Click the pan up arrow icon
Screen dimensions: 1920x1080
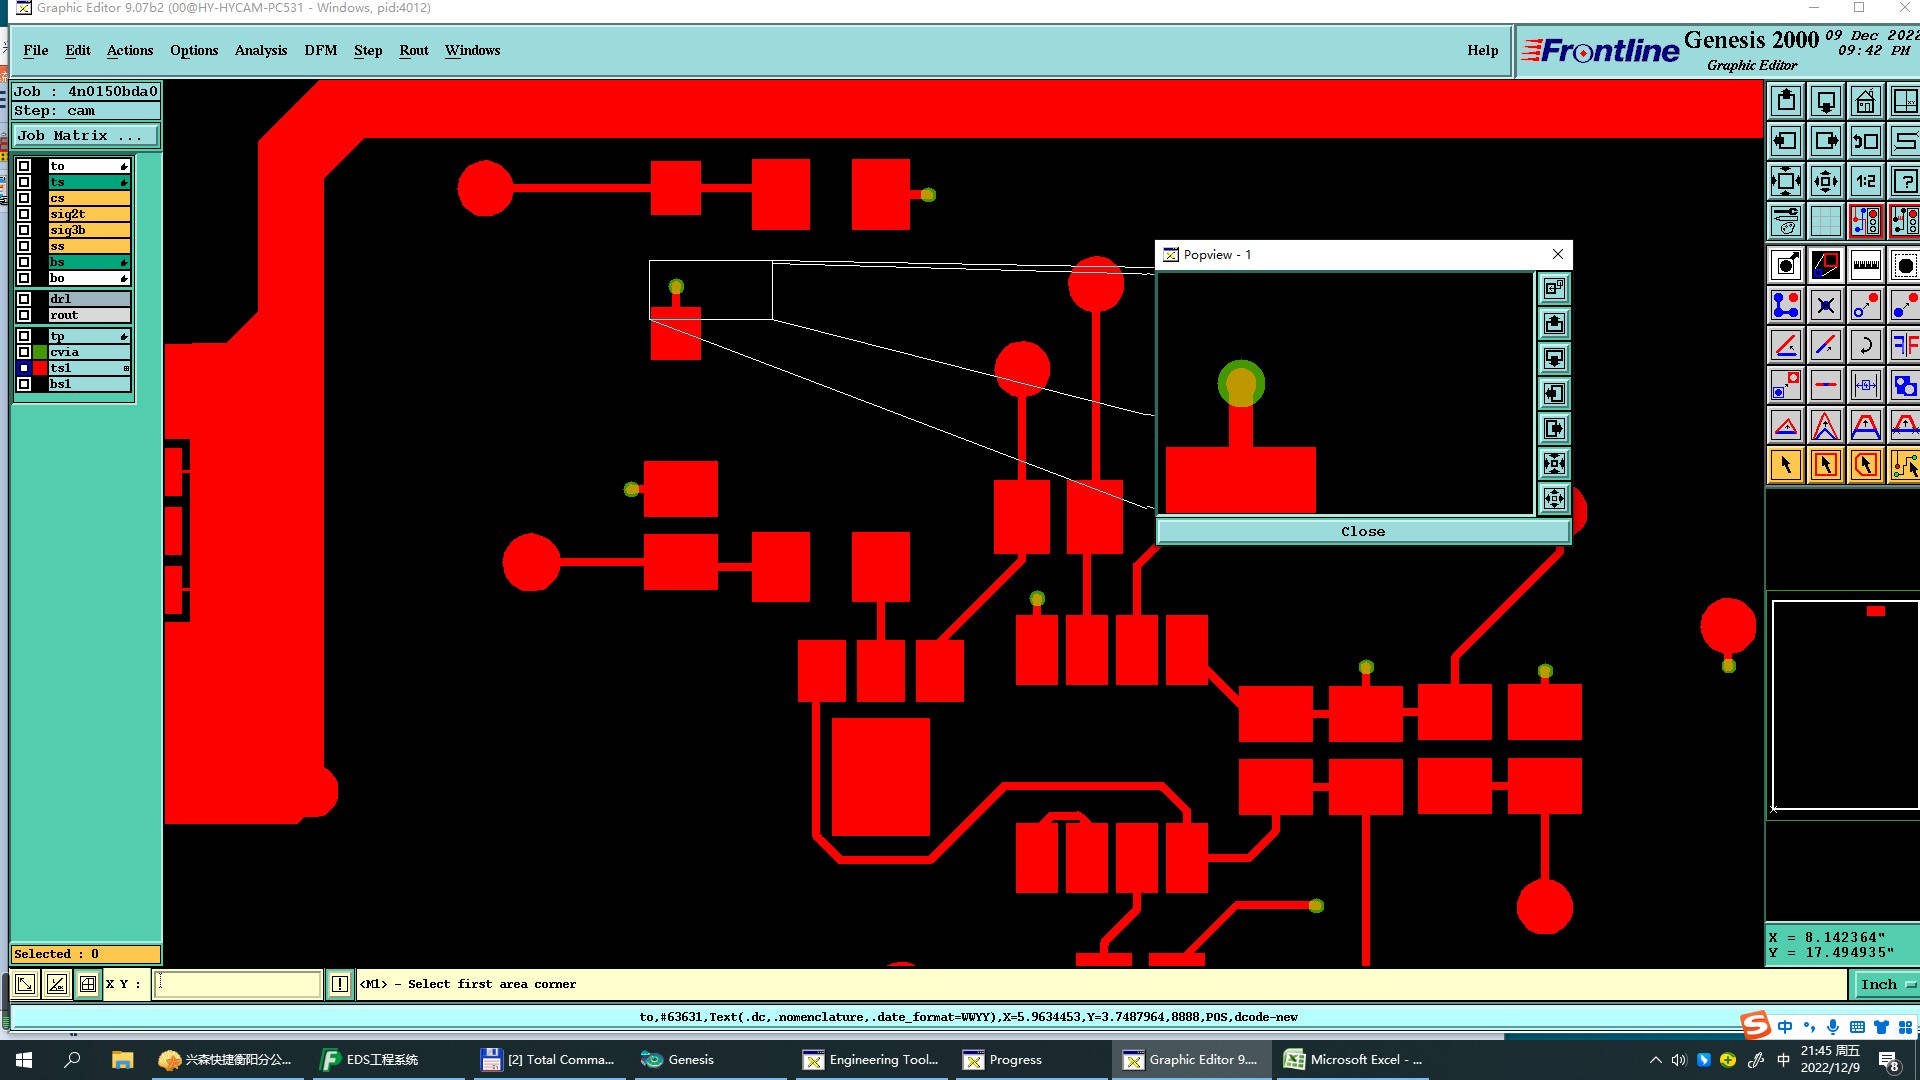tap(1786, 102)
